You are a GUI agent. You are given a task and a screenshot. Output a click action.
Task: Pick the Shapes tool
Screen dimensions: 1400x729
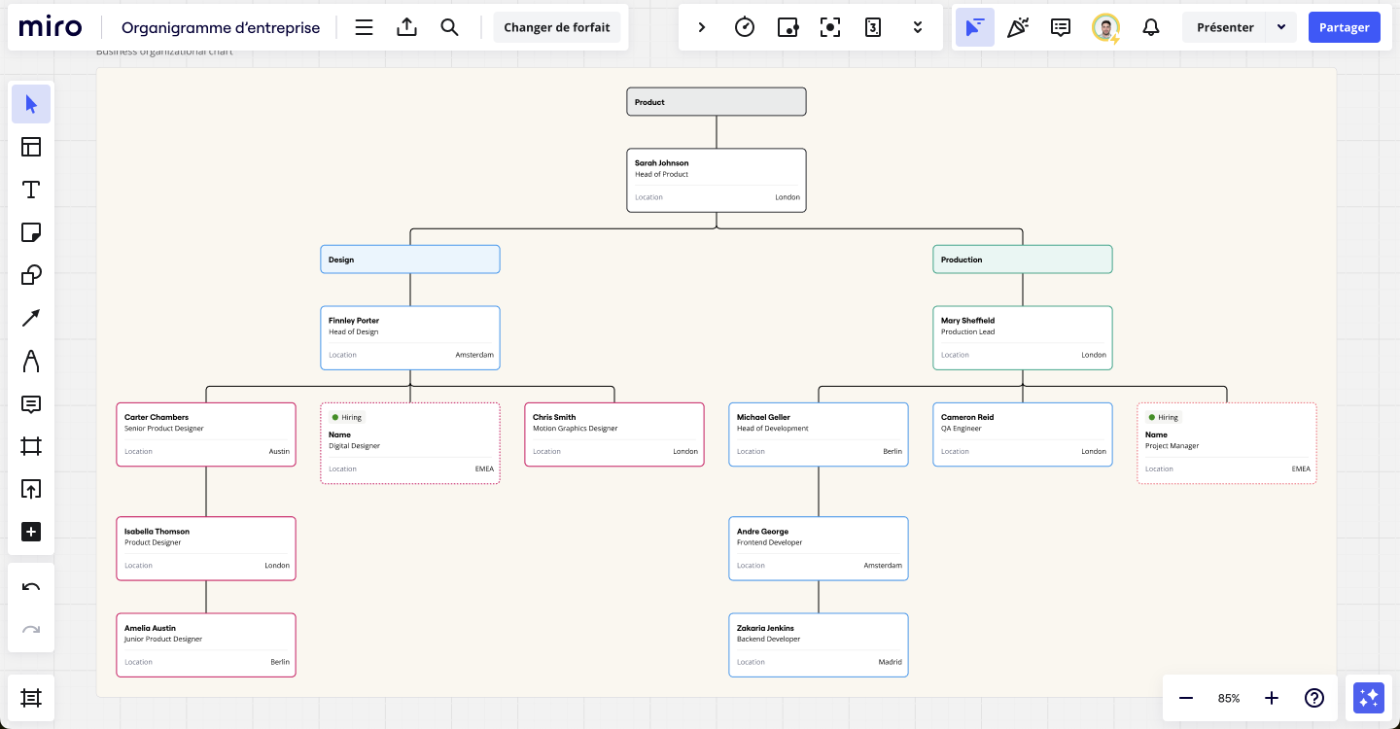tap(31, 274)
